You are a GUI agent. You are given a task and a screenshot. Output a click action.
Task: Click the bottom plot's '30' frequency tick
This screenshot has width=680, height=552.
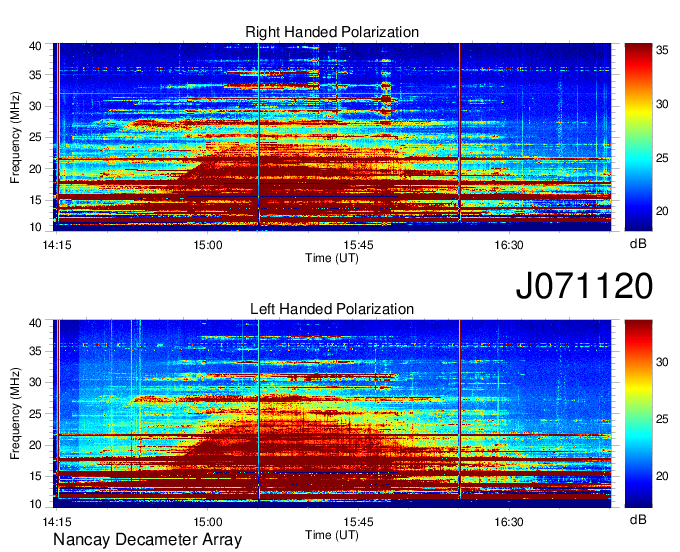35,382
